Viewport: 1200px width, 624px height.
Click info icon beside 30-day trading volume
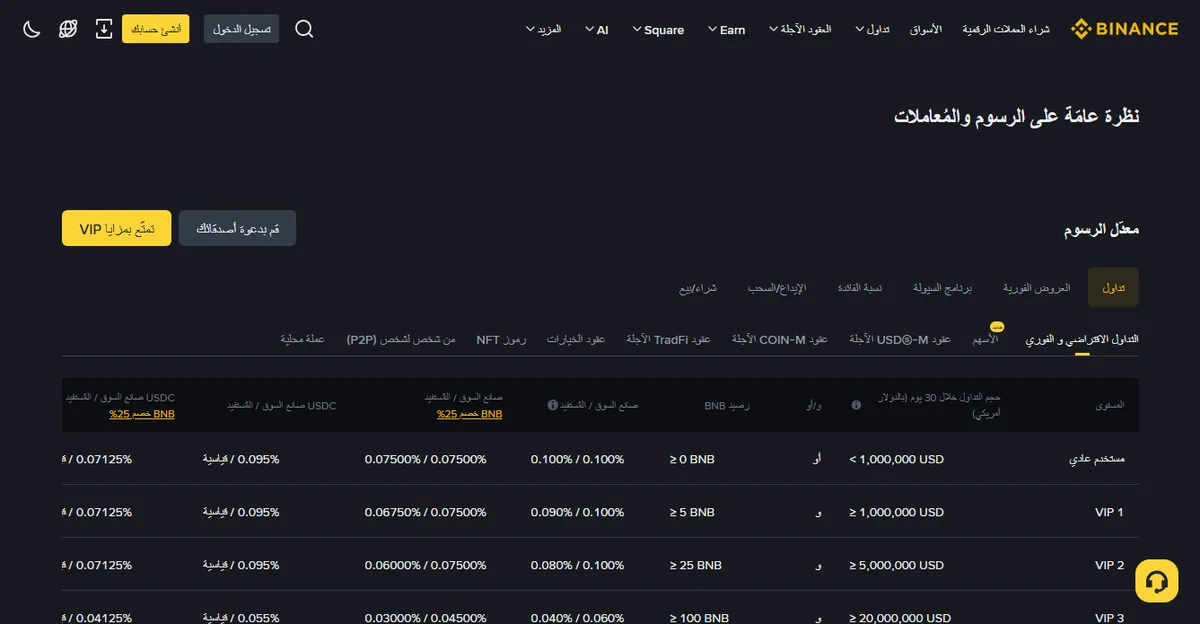pos(856,405)
